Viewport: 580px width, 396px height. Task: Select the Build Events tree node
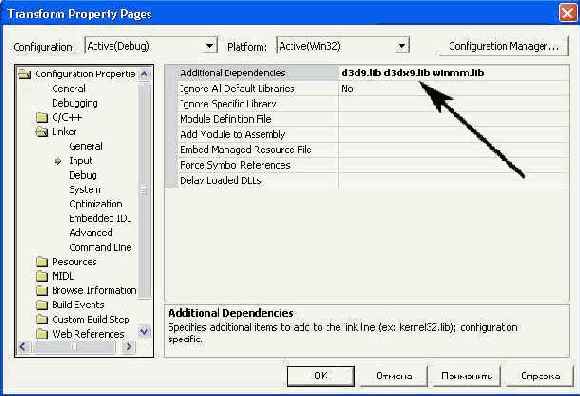coord(78,305)
